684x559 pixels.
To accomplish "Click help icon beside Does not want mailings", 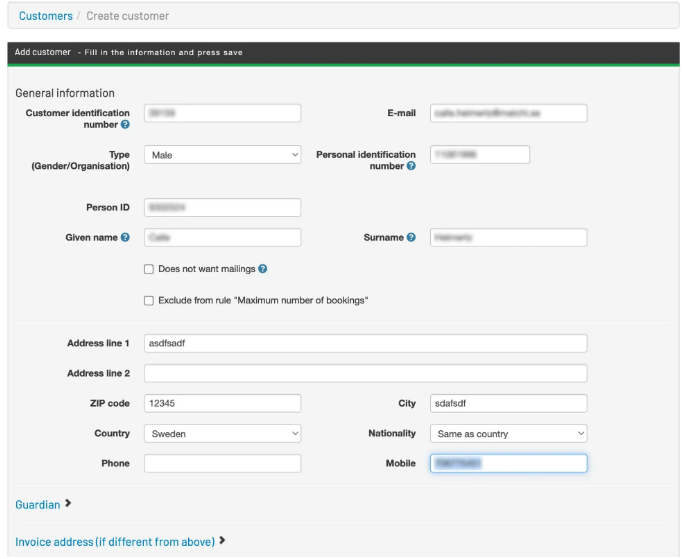I will point(263,269).
